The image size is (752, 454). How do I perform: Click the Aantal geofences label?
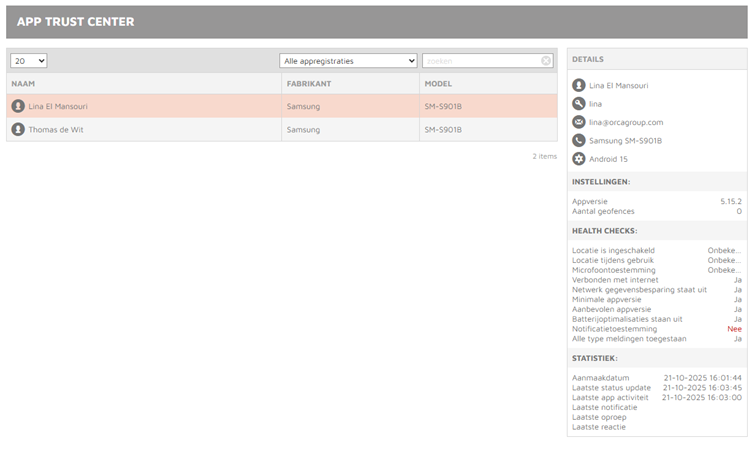[x=603, y=211]
